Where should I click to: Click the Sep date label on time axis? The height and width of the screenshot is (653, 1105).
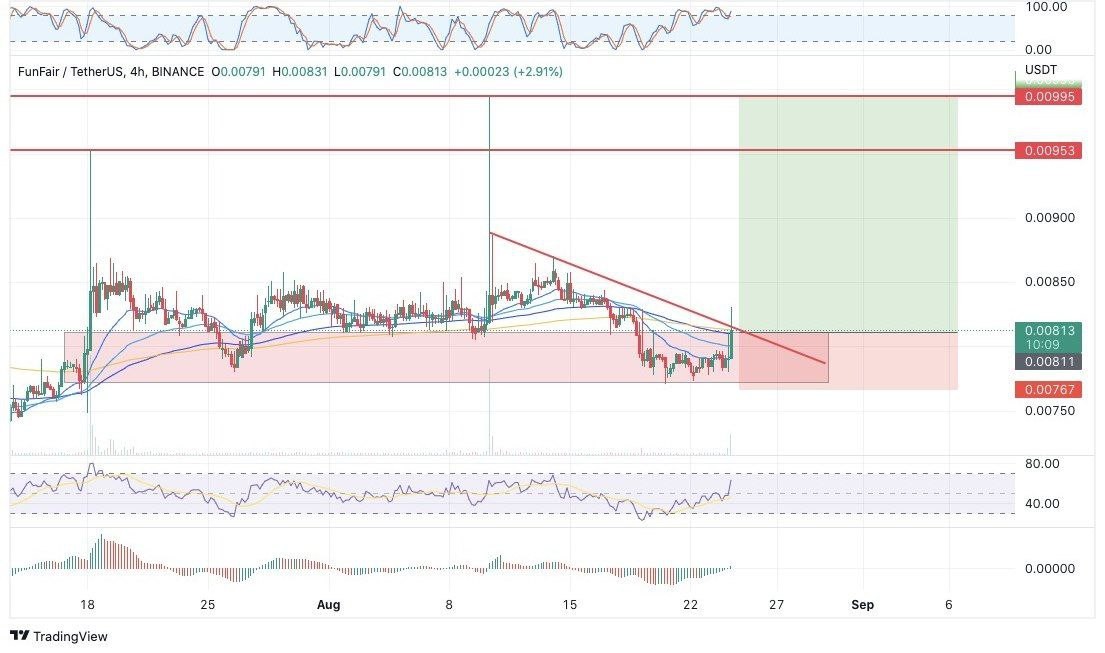point(863,604)
